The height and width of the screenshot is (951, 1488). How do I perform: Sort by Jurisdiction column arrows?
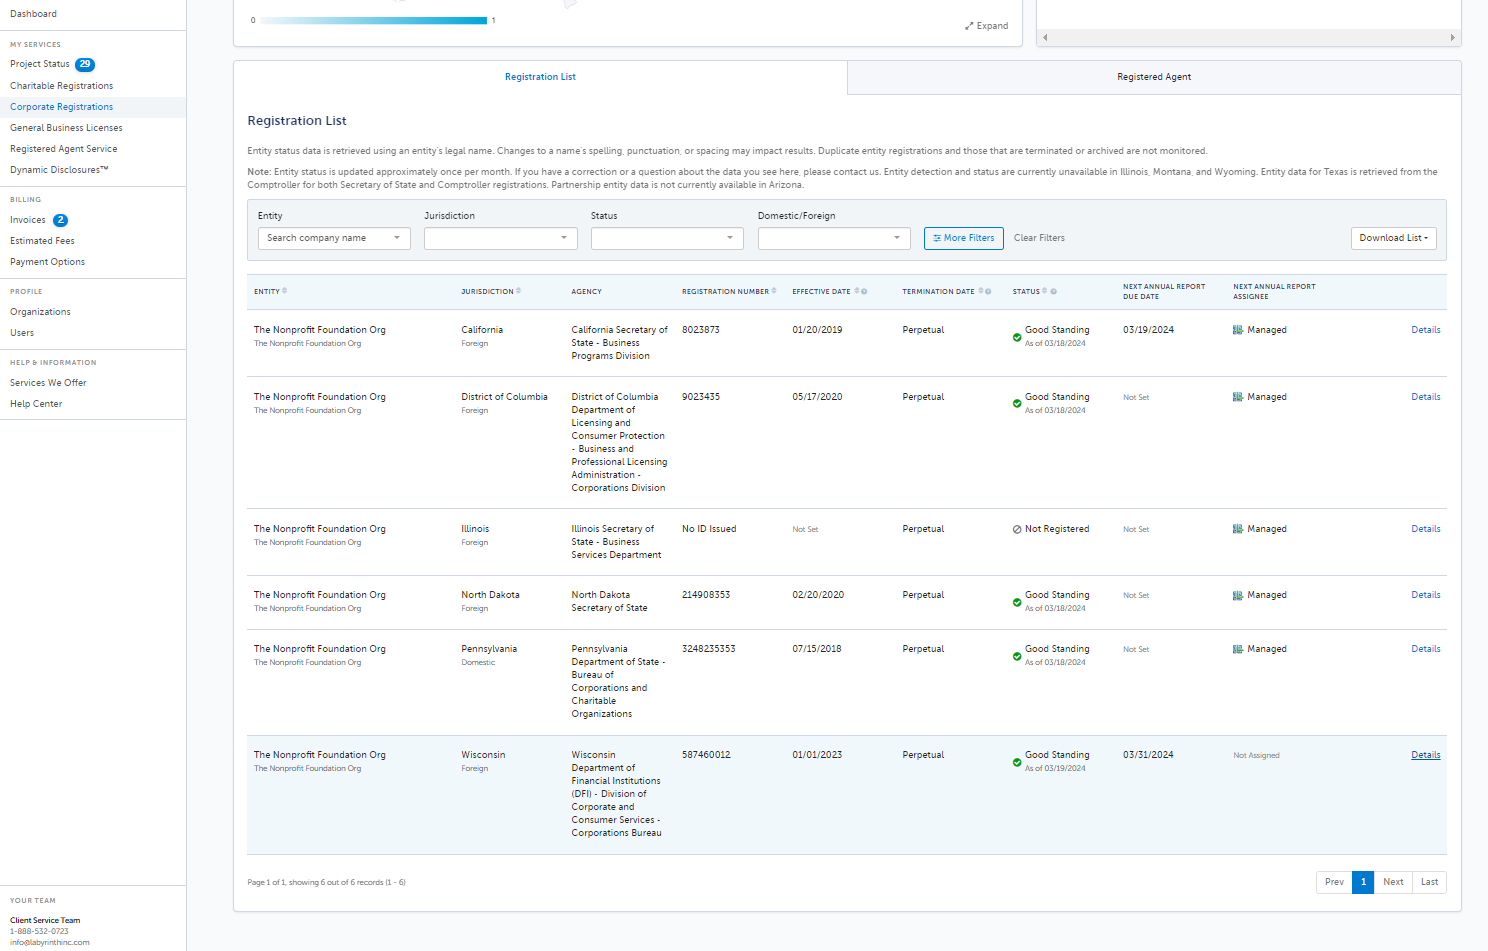[518, 291]
